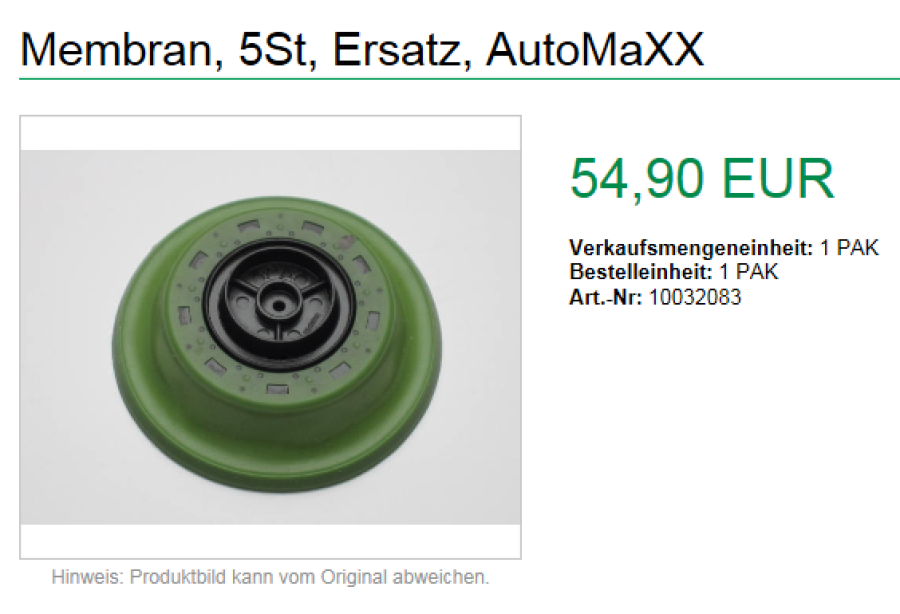The height and width of the screenshot is (614, 900).
Task: Click 1 PAK next to Verkaufsmengeneinheit
Action: [849, 247]
